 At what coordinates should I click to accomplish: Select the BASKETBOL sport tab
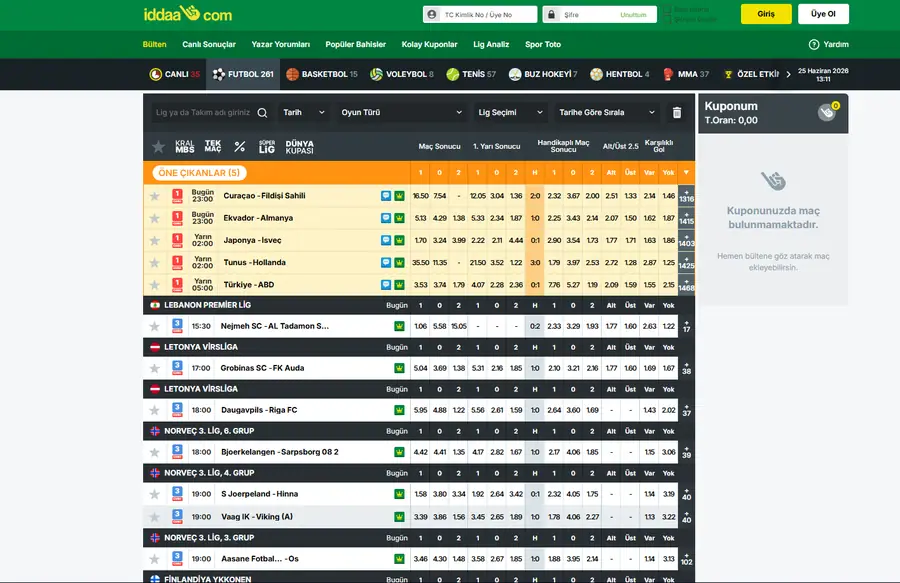321,74
